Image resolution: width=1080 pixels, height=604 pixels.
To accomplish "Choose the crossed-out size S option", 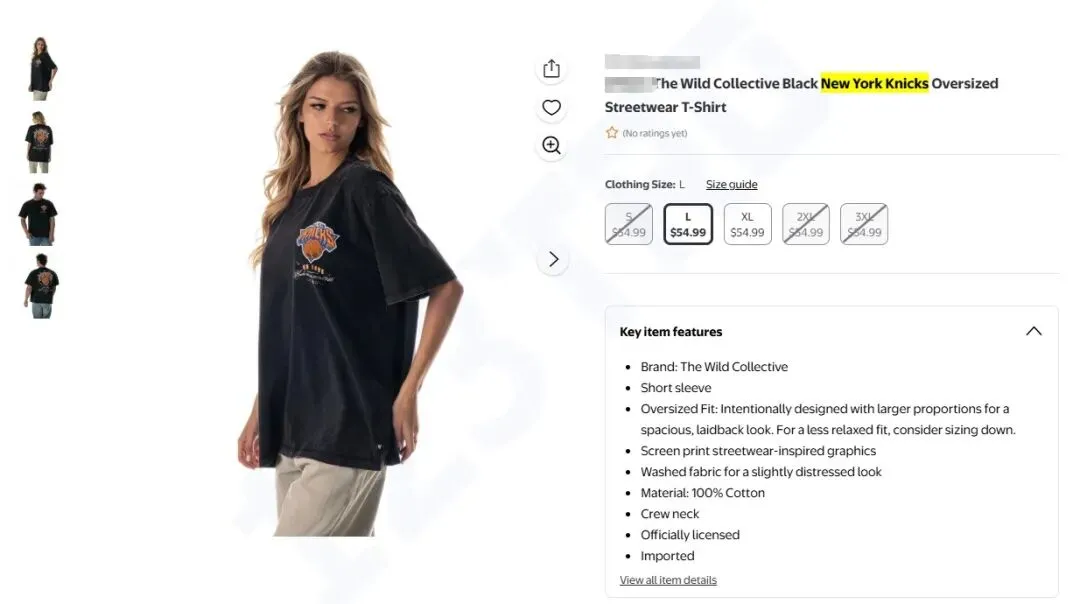I will 629,224.
